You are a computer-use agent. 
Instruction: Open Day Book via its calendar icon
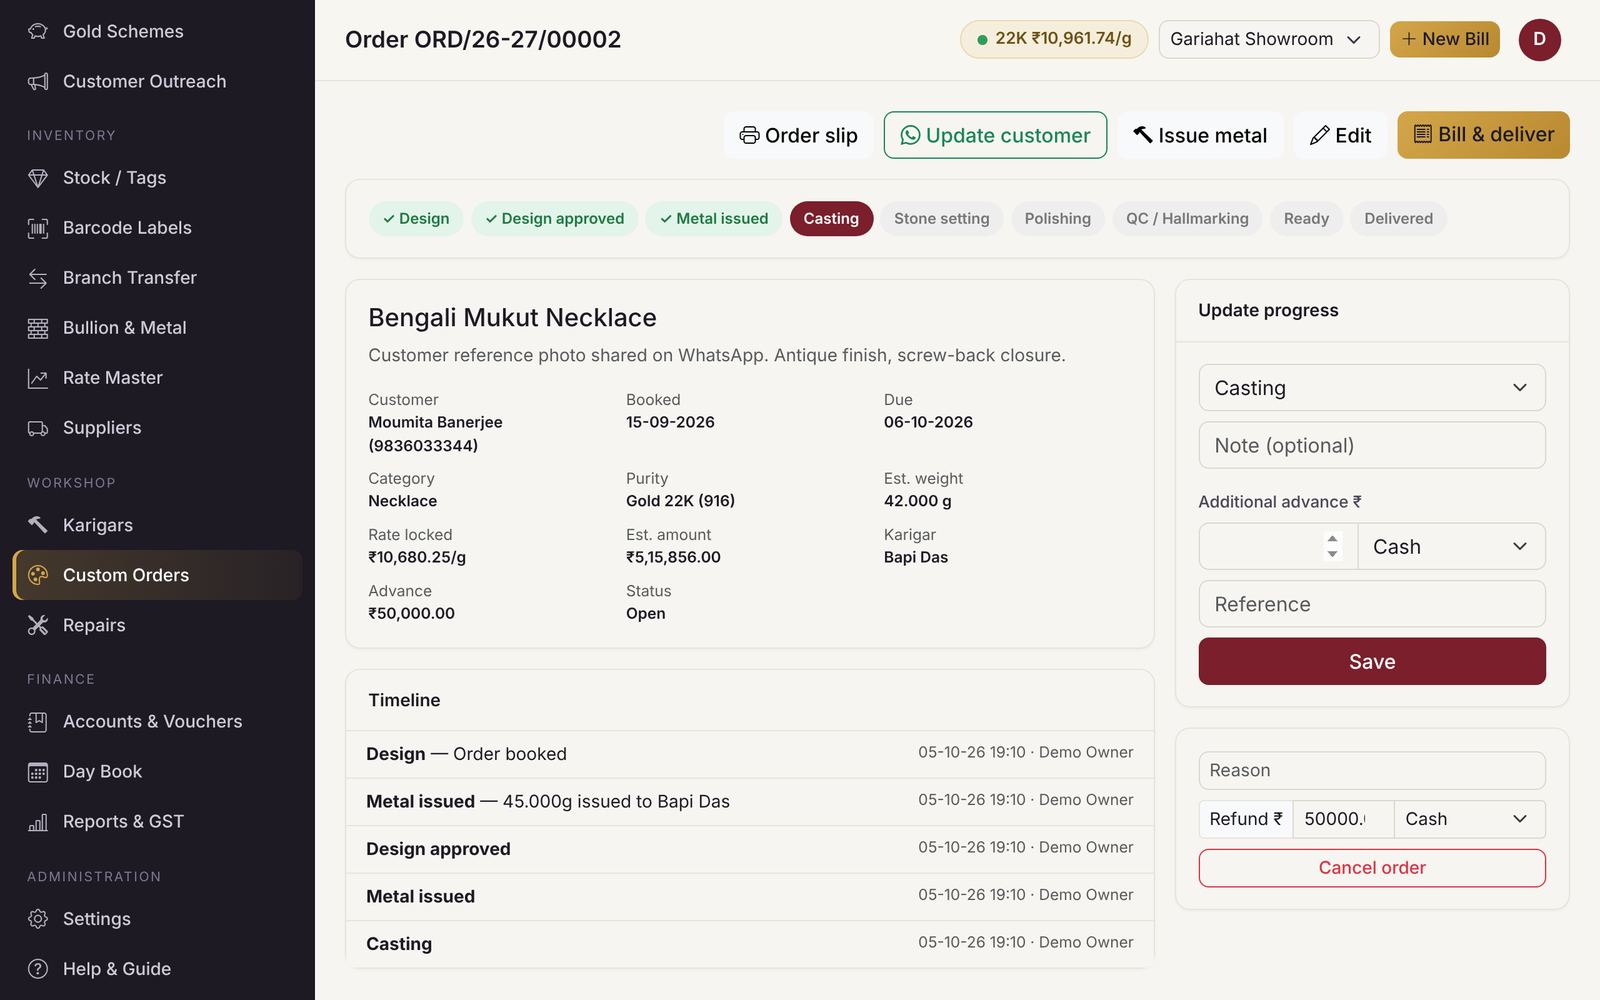click(x=38, y=772)
